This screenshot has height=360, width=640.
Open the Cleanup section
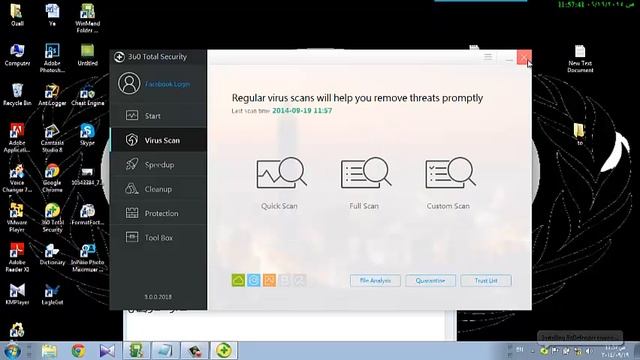point(158,189)
